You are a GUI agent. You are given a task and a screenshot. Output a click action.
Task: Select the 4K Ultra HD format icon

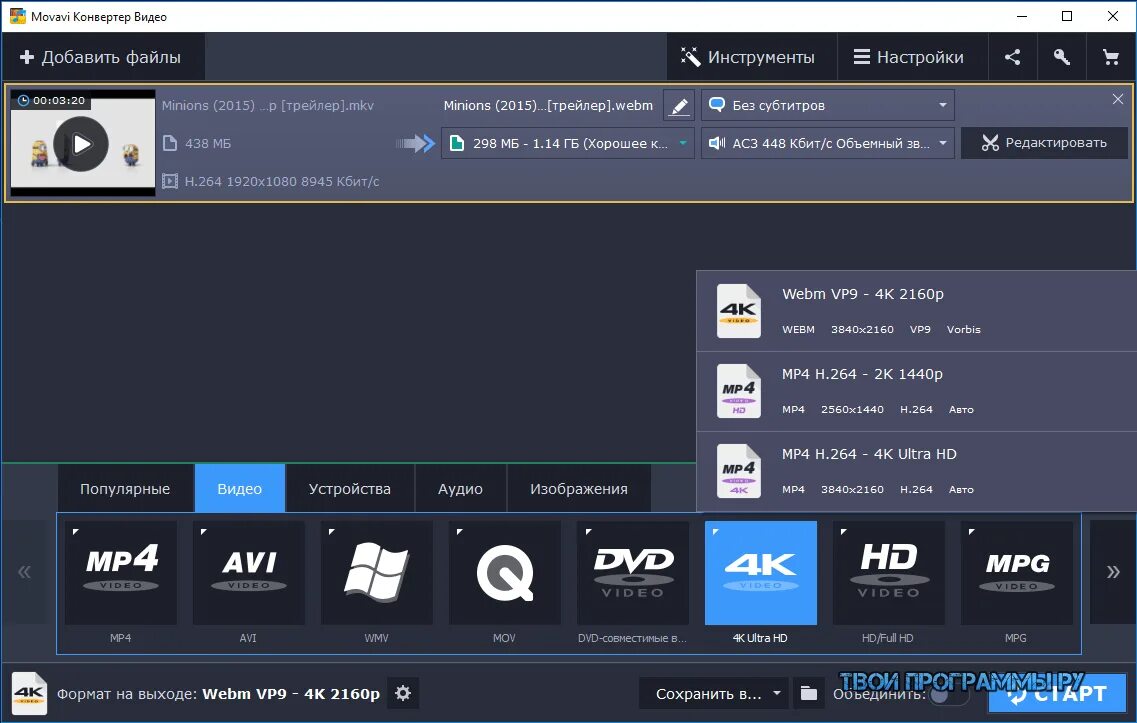[761, 573]
